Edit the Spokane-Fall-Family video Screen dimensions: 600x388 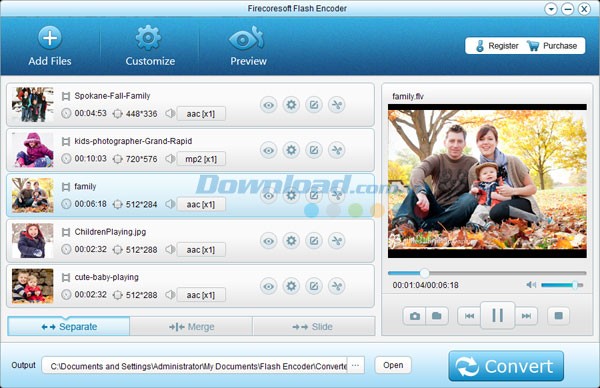314,105
